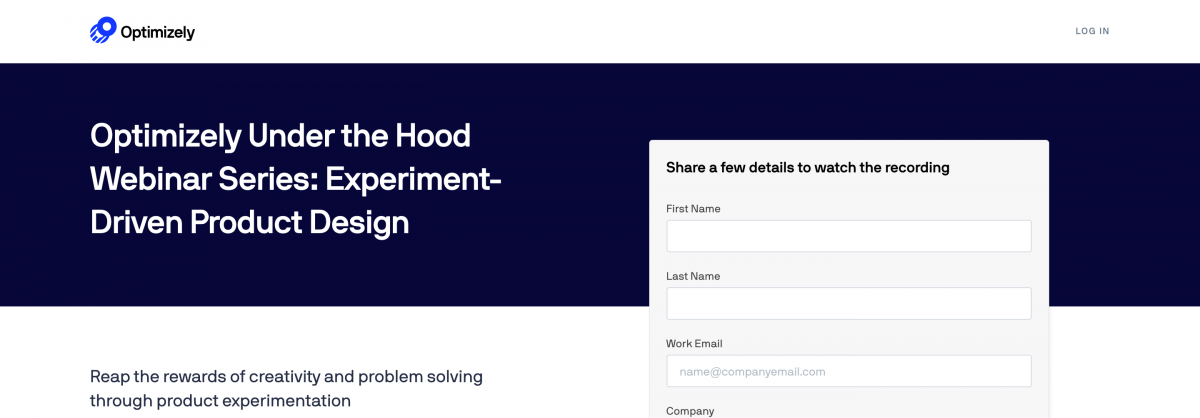Click the name@companyemail.com placeholder text
This screenshot has height=418, width=1200.
[752, 372]
